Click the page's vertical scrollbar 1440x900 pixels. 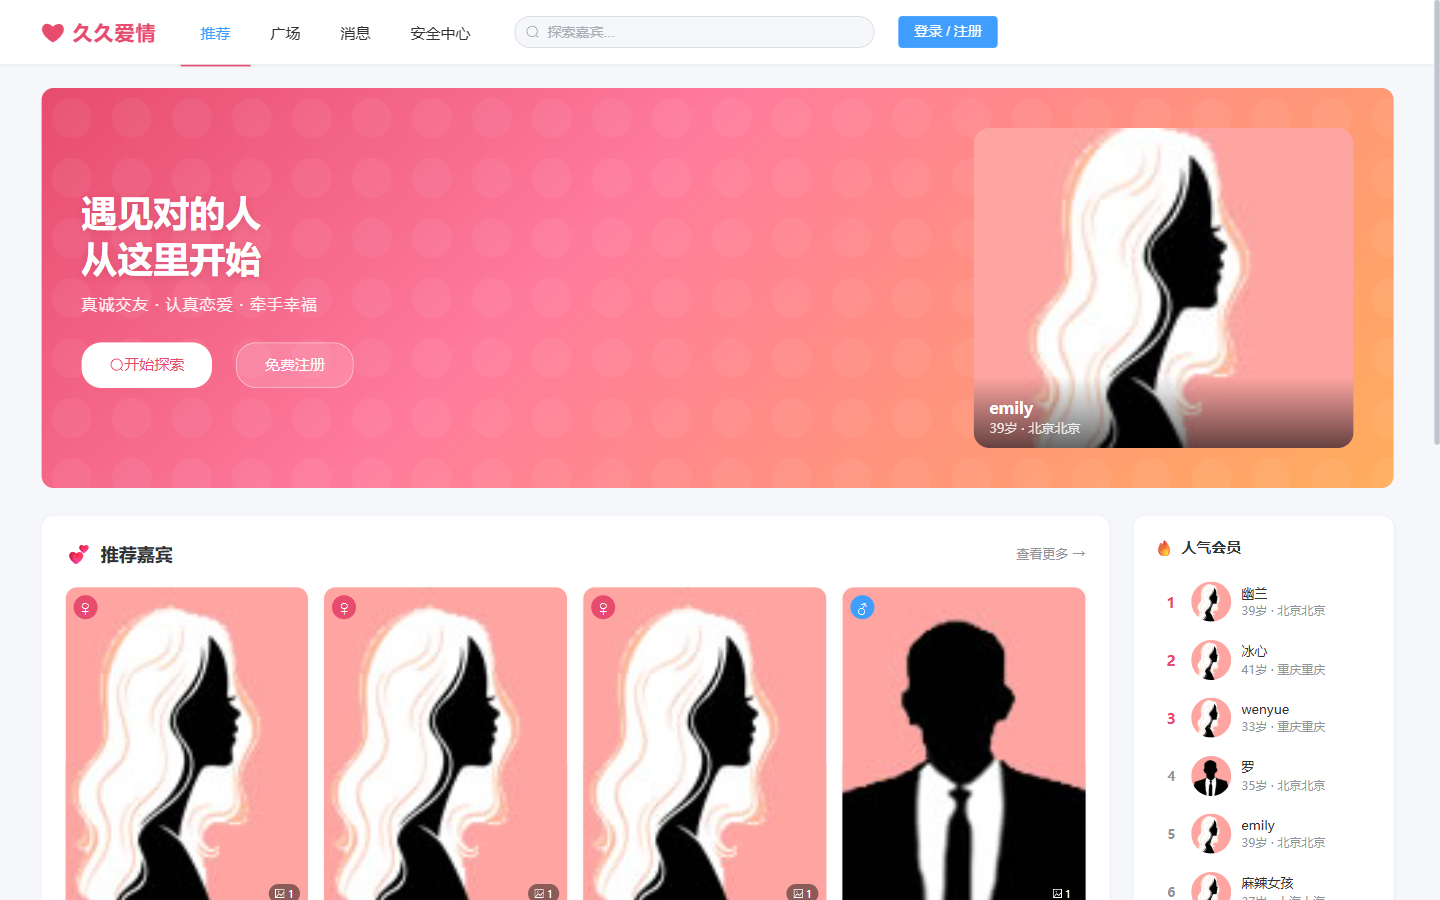click(1436, 225)
